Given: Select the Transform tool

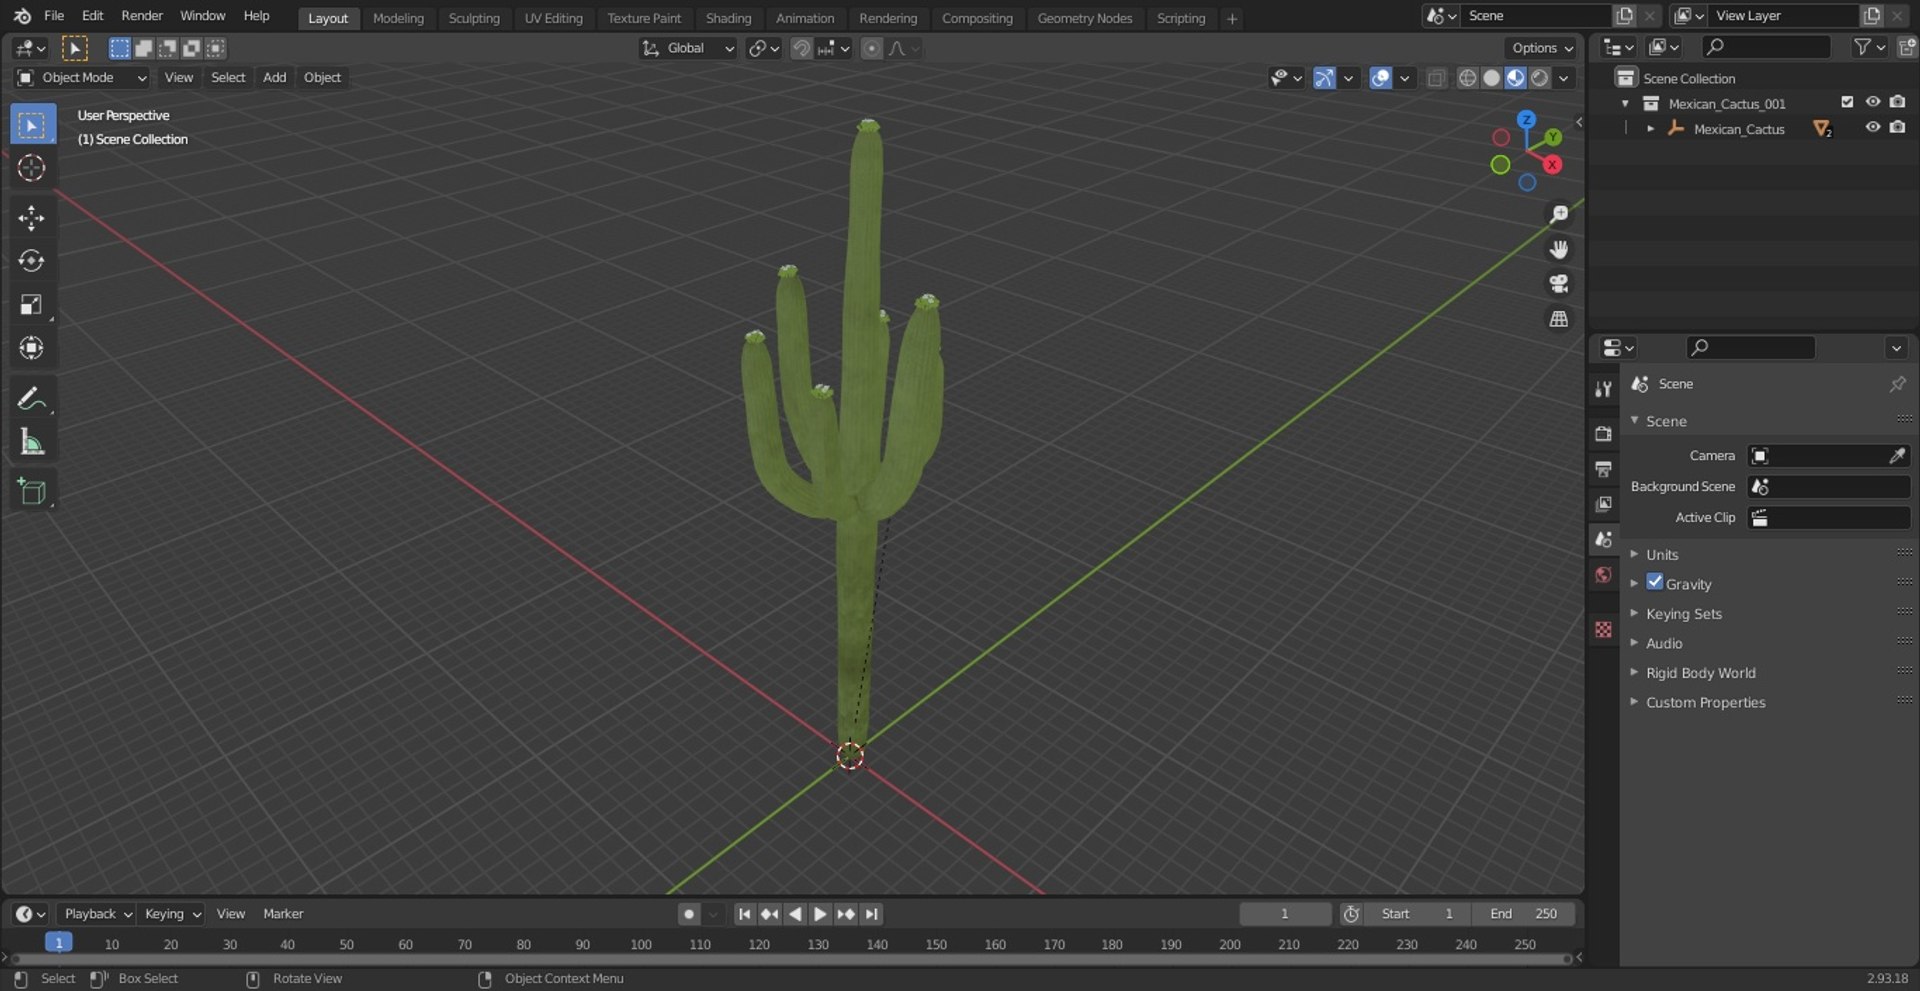Looking at the screenshot, I should [x=31, y=348].
